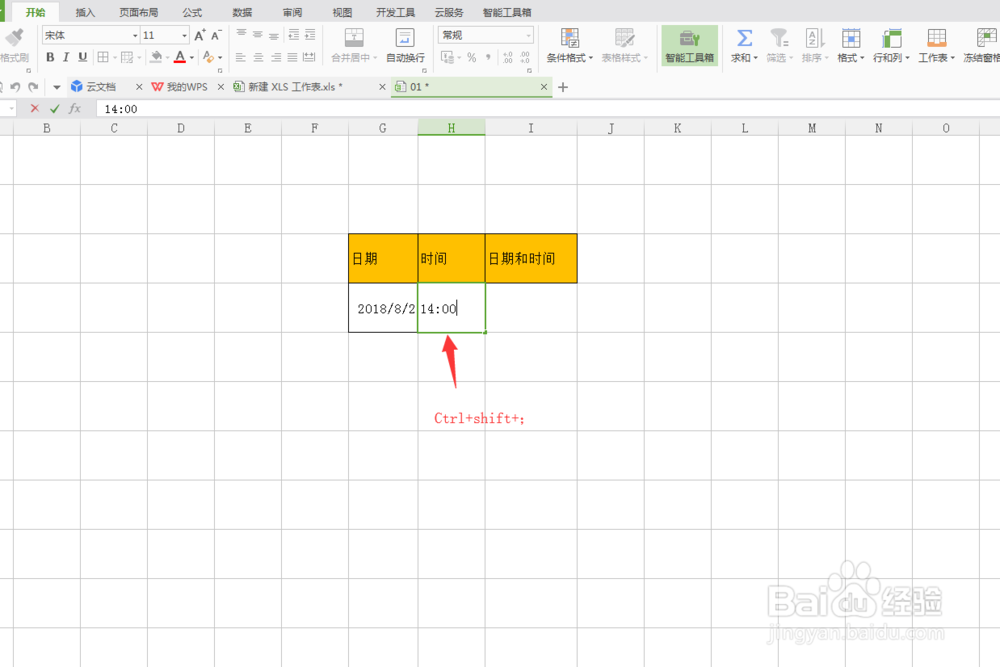Click the undo arrow icon
Viewport: 1000px width, 667px height.
point(16,87)
